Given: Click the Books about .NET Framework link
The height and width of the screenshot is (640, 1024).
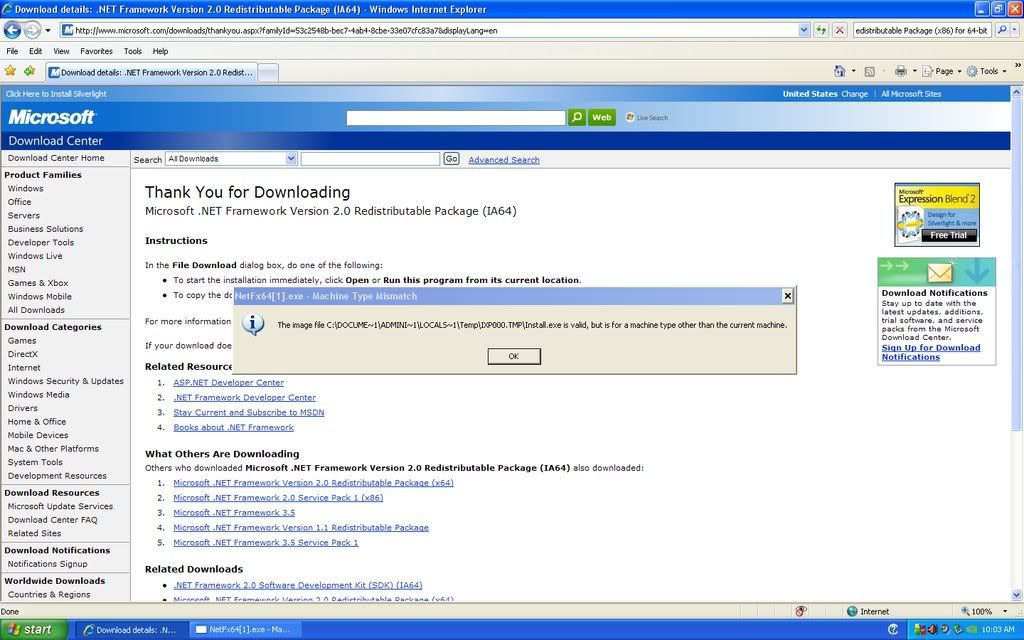Looking at the screenshot, I should 233,428.
